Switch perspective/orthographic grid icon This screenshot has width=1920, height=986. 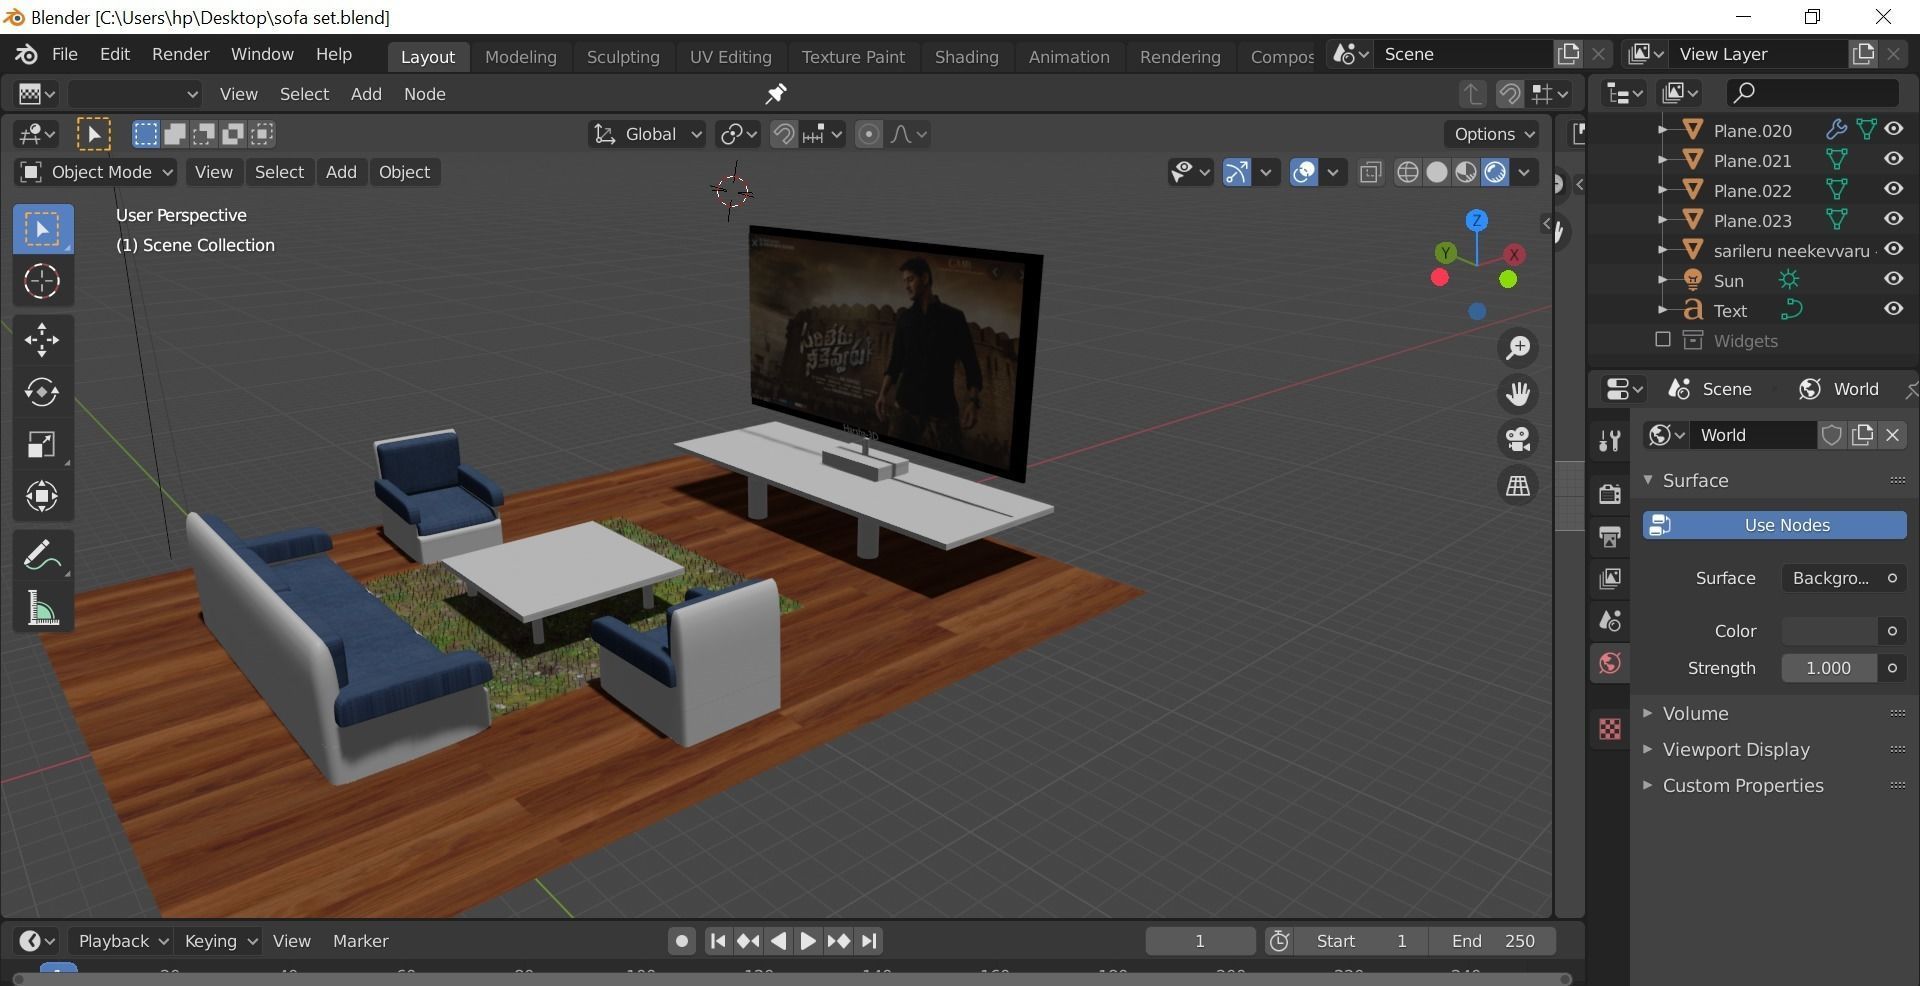click(1518, 486)
